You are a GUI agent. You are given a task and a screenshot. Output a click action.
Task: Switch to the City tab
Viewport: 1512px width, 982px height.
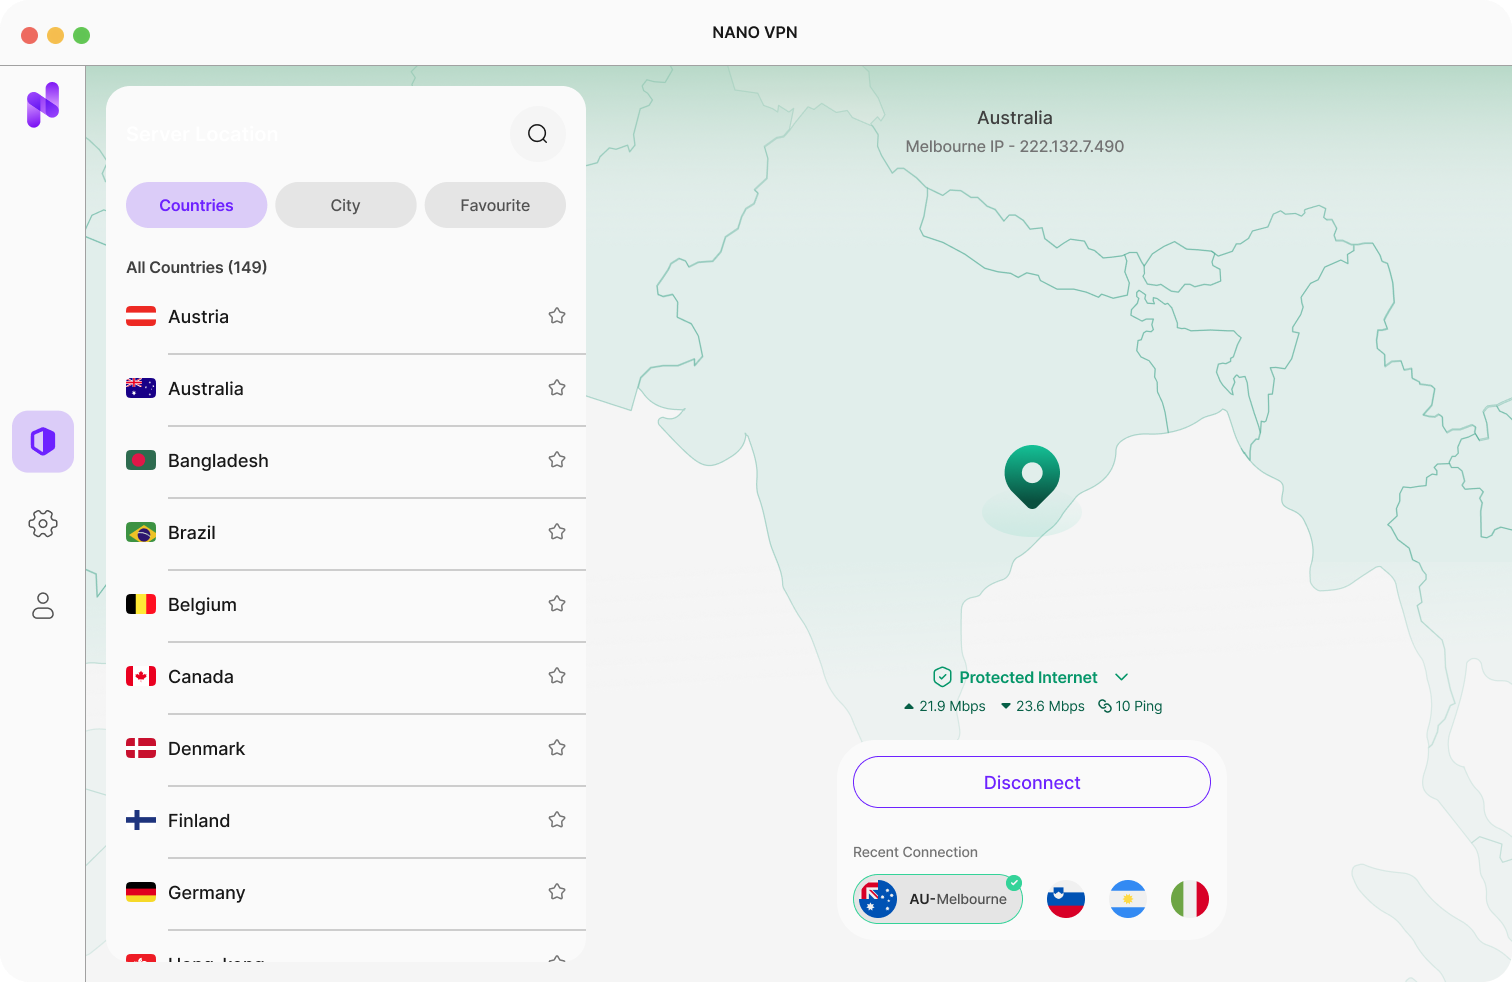345,205
